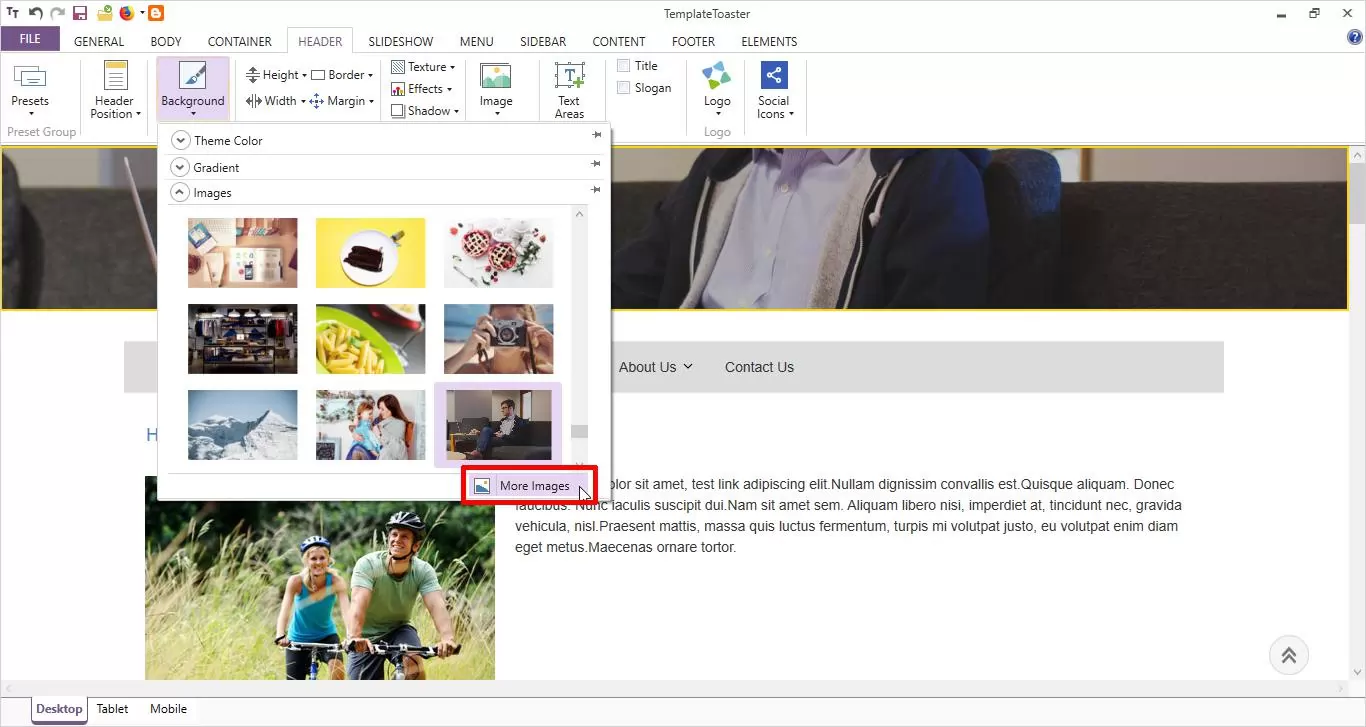
Task: Switch to the SLIDESHOW ribbon tab
Action: [400, 41]
